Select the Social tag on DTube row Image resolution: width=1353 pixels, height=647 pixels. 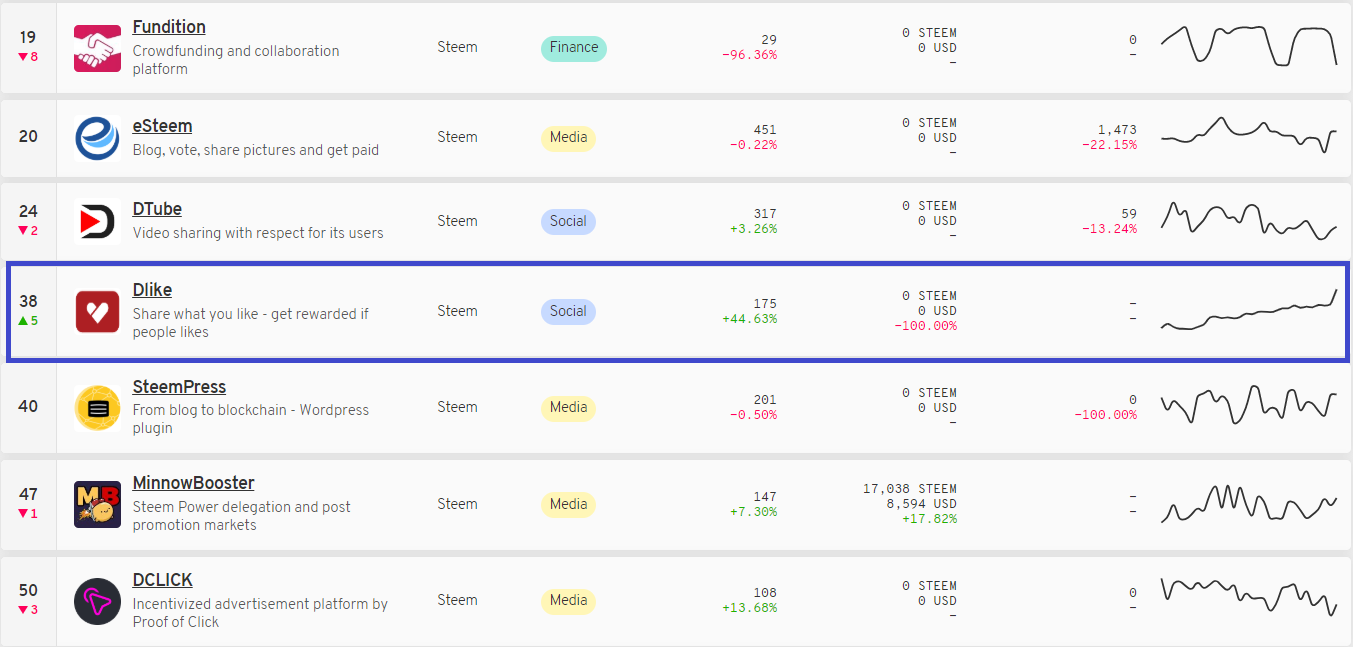pos(568,221)
